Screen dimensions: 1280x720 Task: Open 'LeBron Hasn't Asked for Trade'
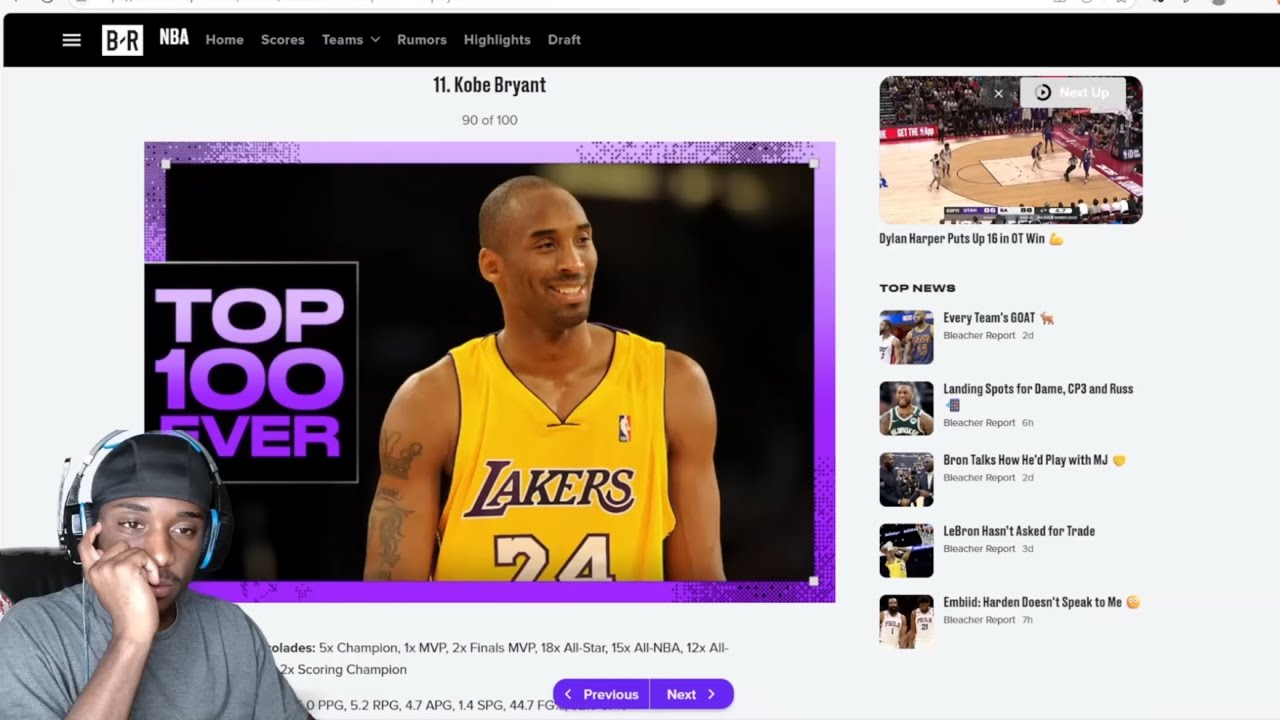point(1019,531)
